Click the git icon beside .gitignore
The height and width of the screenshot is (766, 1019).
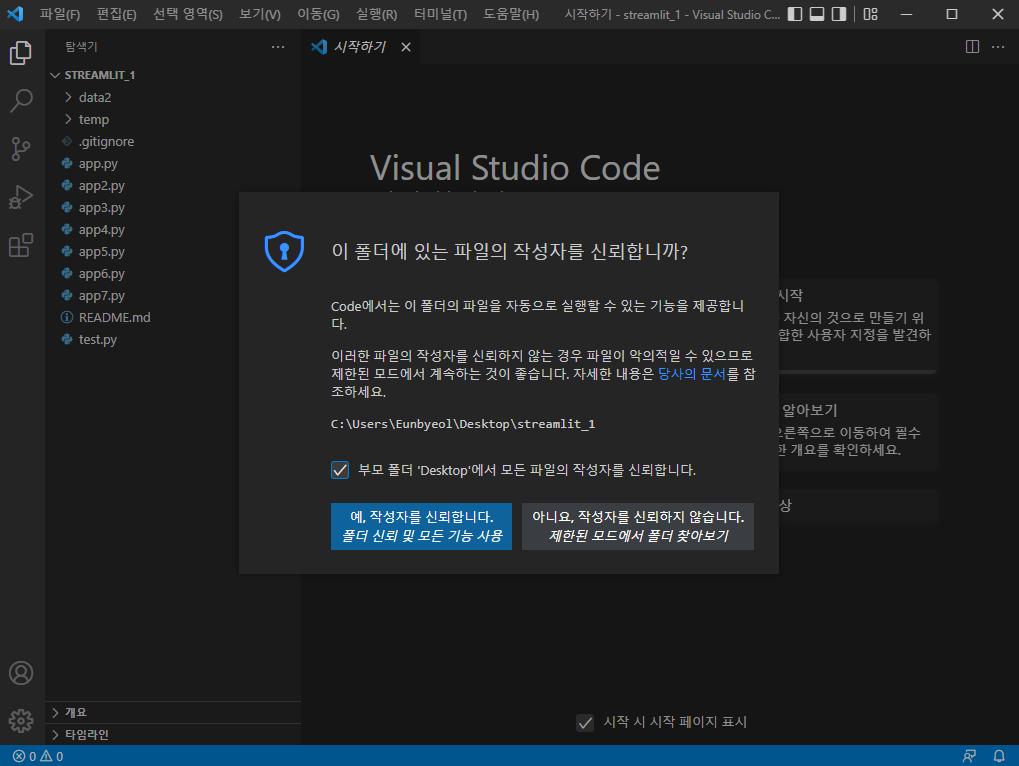[x=66, y=141]
